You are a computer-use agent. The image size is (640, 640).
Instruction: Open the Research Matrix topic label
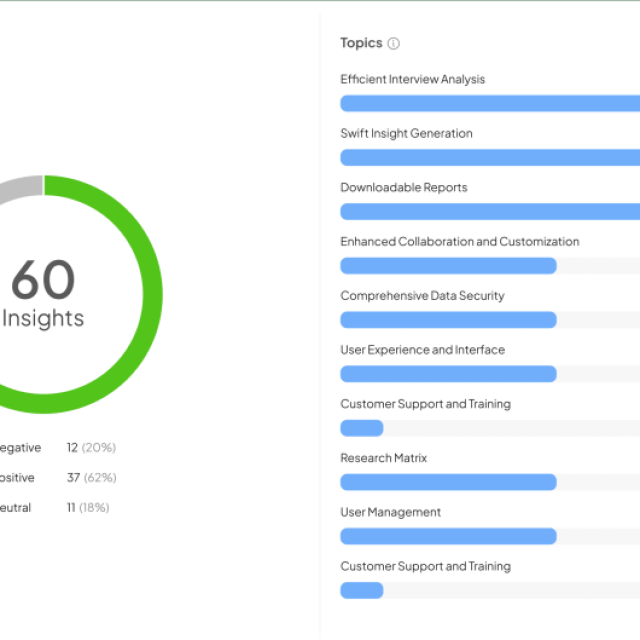click(384, 458)
